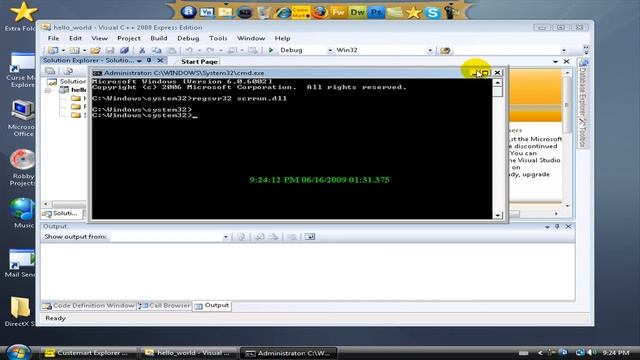Open the View menu
This screenshot has width=640, height=360.
(99, 38)
